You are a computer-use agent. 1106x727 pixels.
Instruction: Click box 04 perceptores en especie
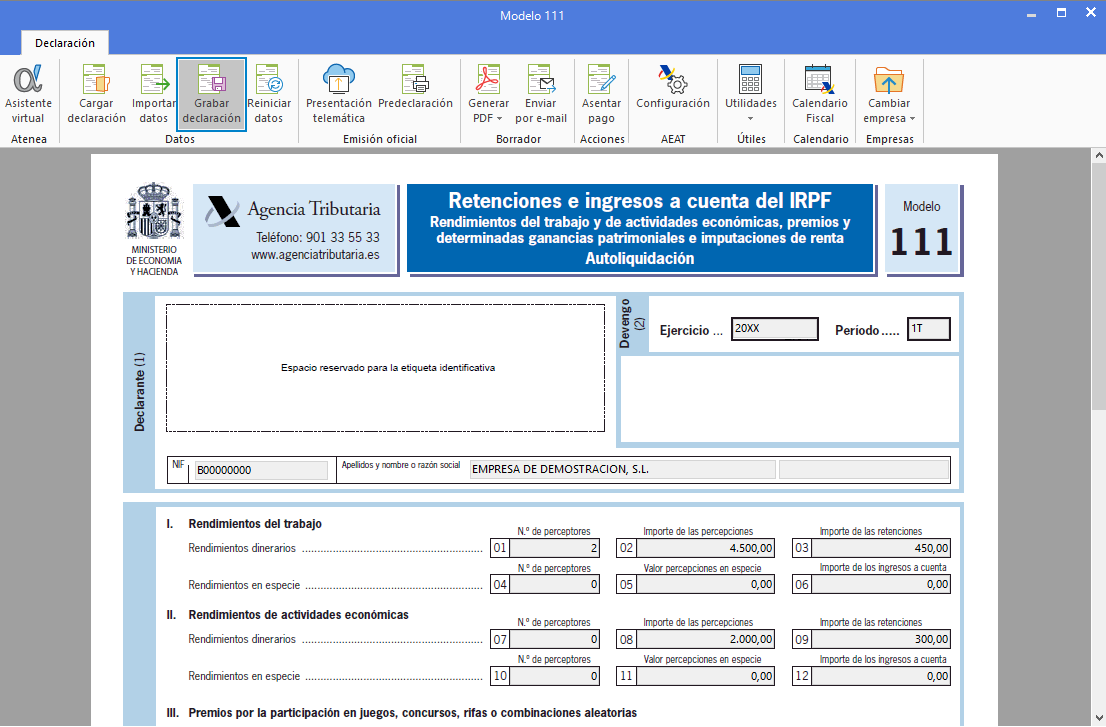point(554,585)
